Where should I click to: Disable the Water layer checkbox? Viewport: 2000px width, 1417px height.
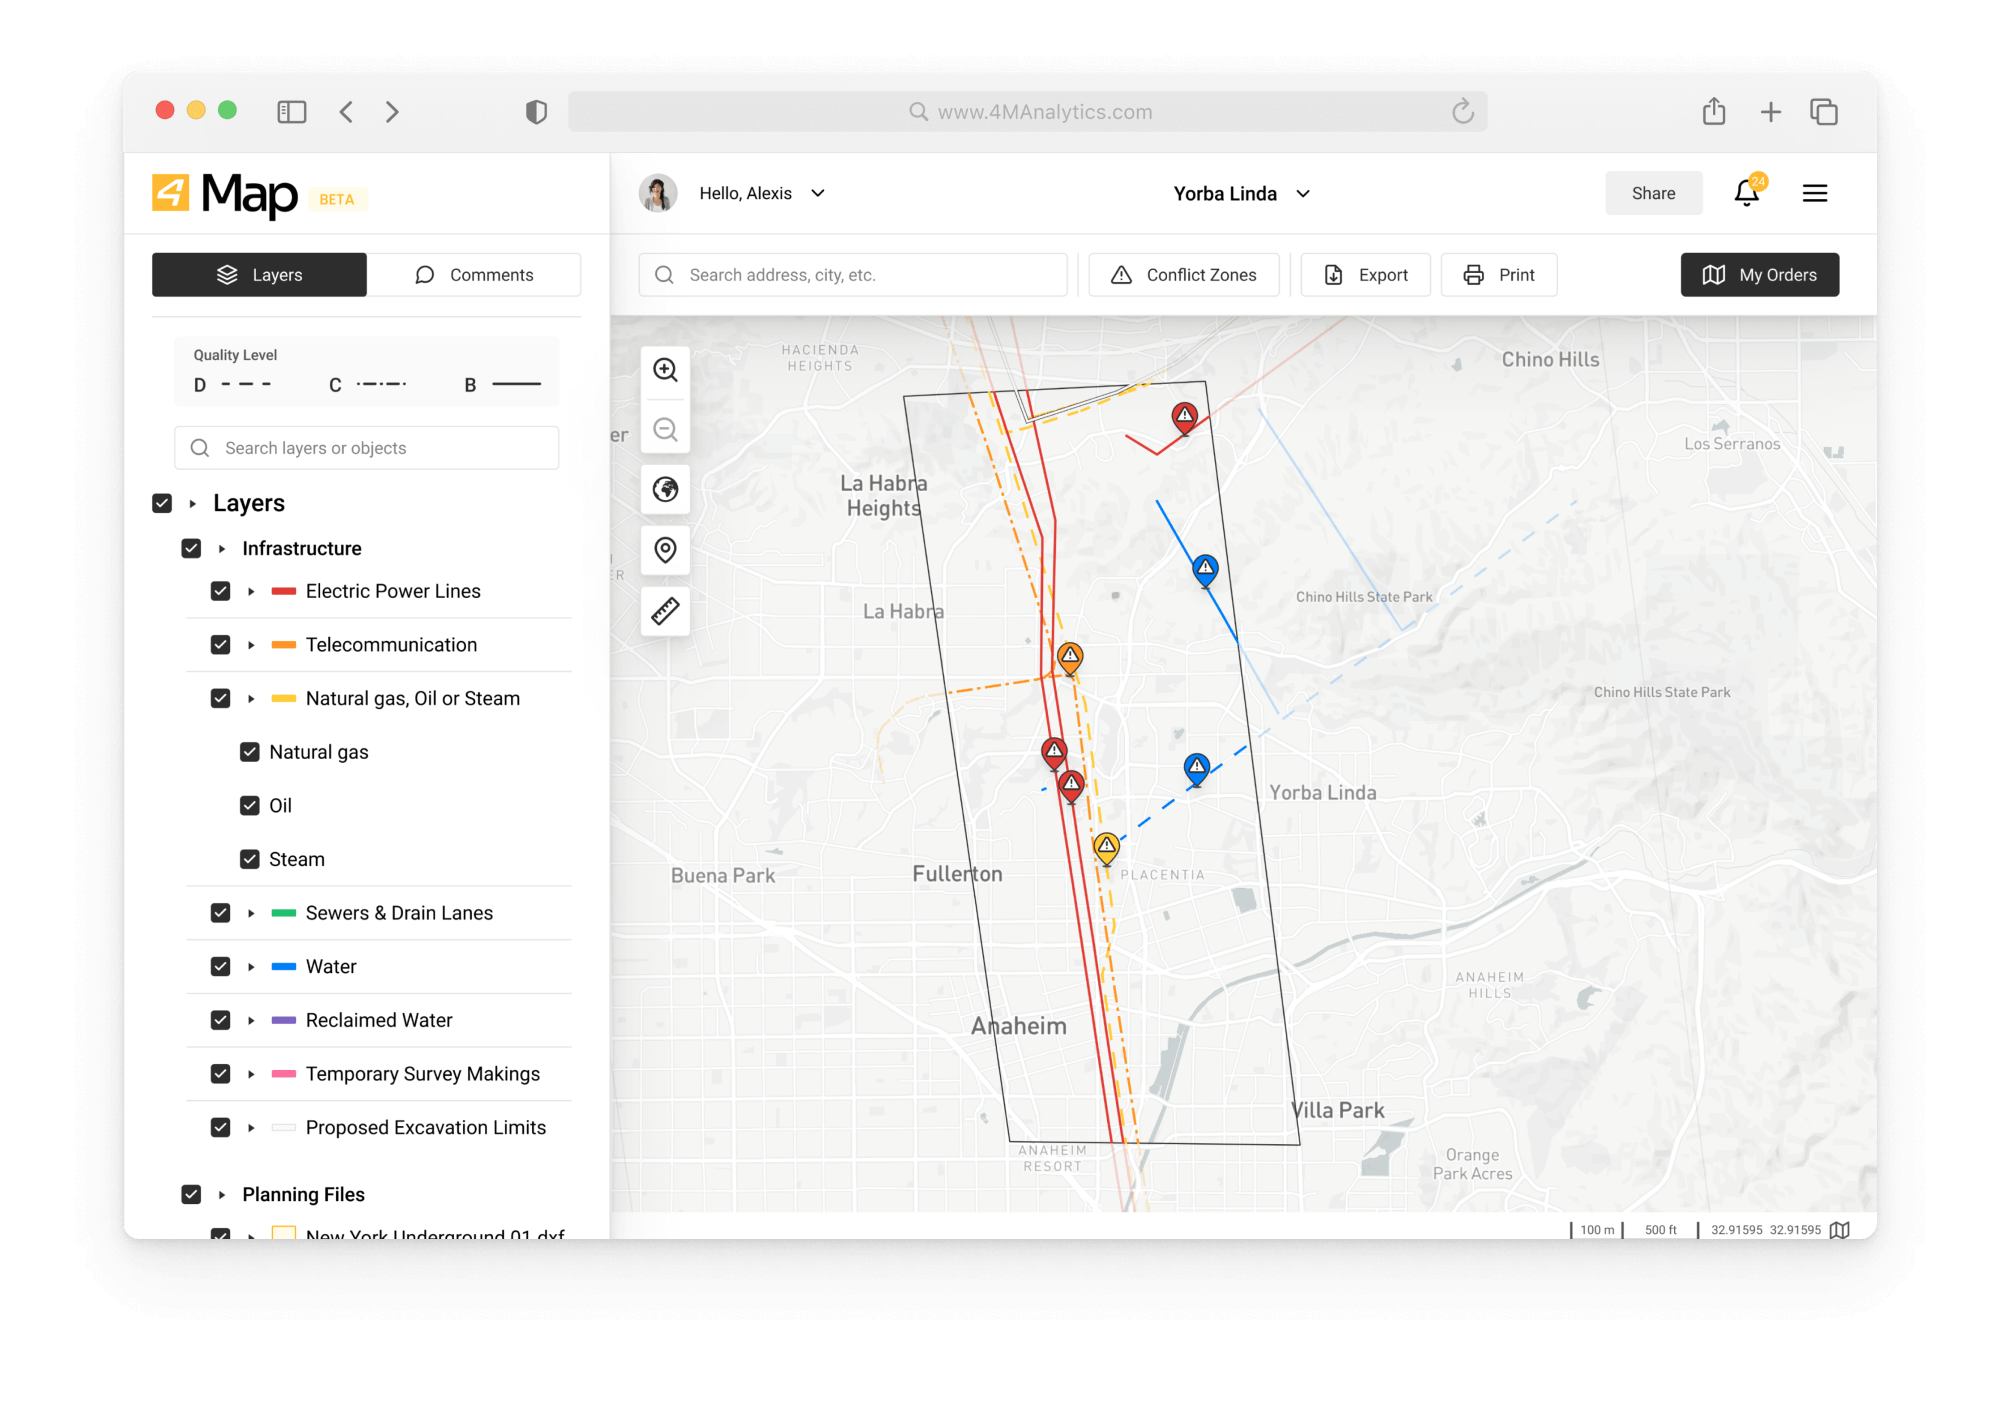click(220, 966)
